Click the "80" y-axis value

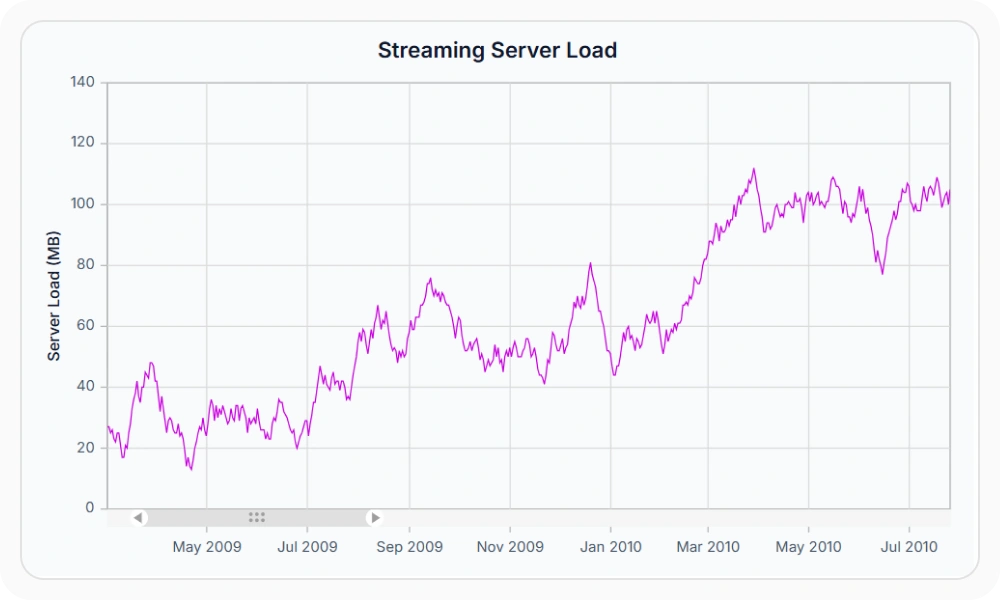click(x=85, y=264)
